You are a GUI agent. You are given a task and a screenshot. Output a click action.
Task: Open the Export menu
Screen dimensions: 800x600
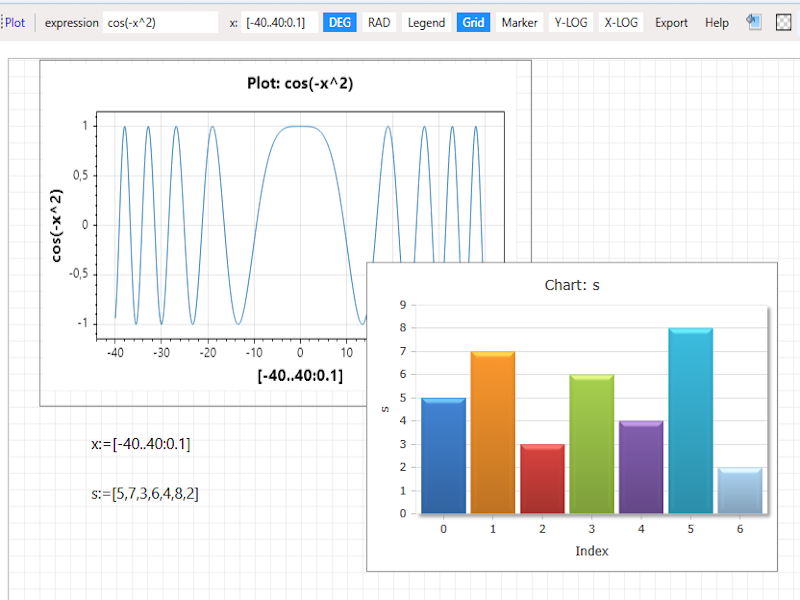tap(671, 22)
